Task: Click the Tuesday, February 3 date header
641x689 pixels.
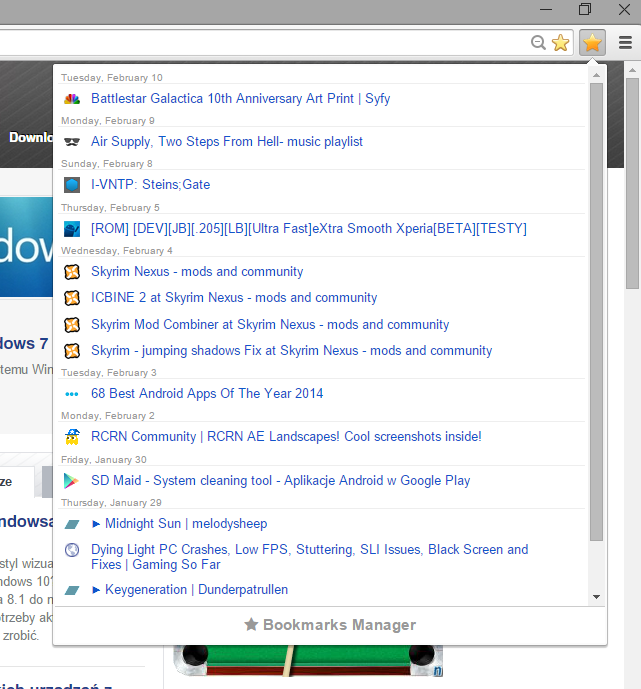Action: coord(109,373)
